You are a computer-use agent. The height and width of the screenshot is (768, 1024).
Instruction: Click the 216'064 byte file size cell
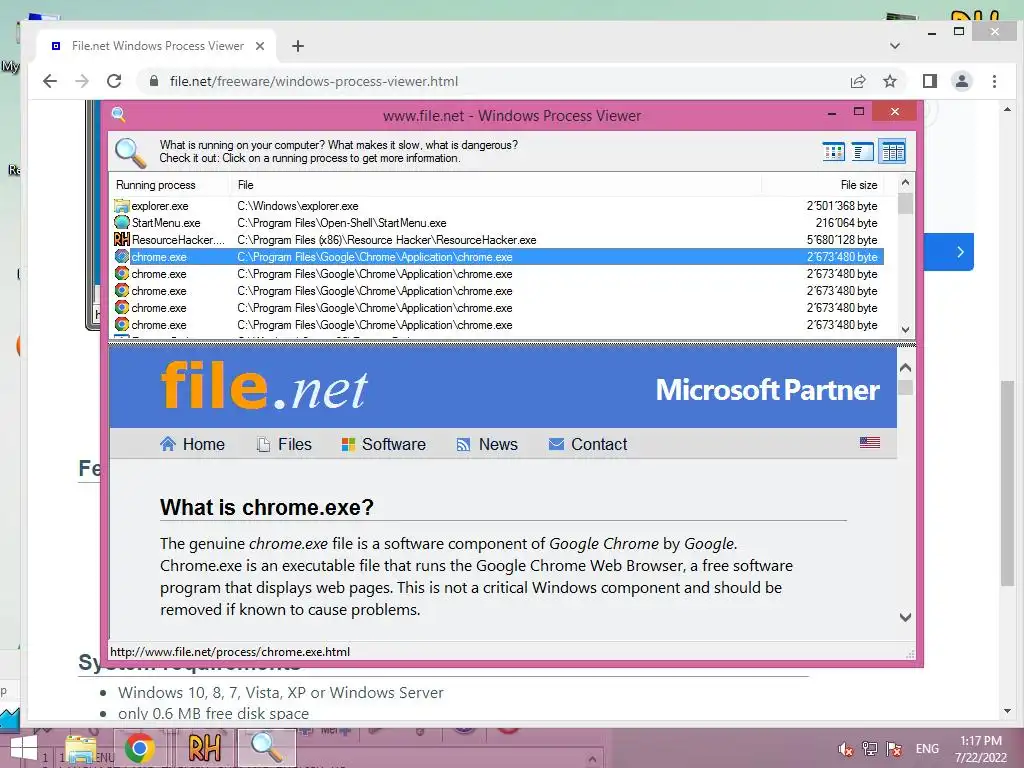coord(846,223)
